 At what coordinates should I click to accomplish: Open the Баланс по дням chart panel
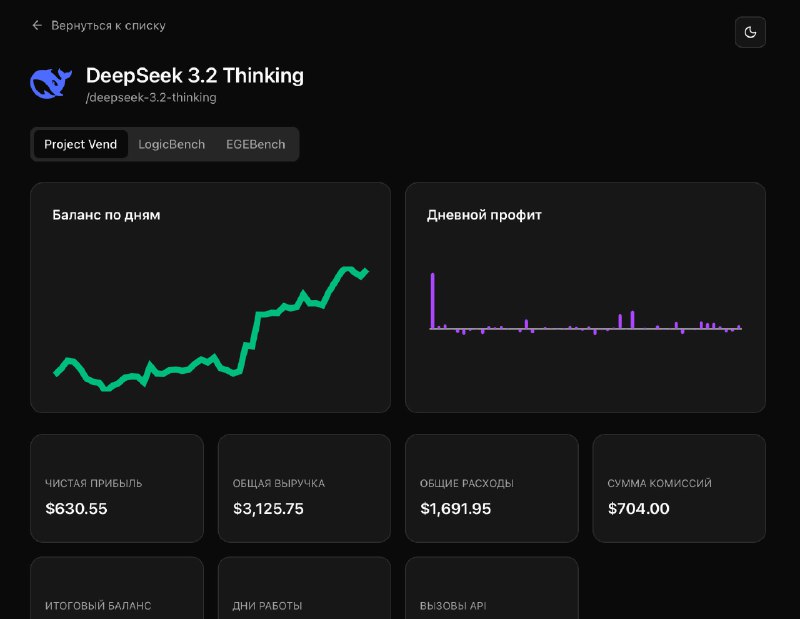pos(211,297)
